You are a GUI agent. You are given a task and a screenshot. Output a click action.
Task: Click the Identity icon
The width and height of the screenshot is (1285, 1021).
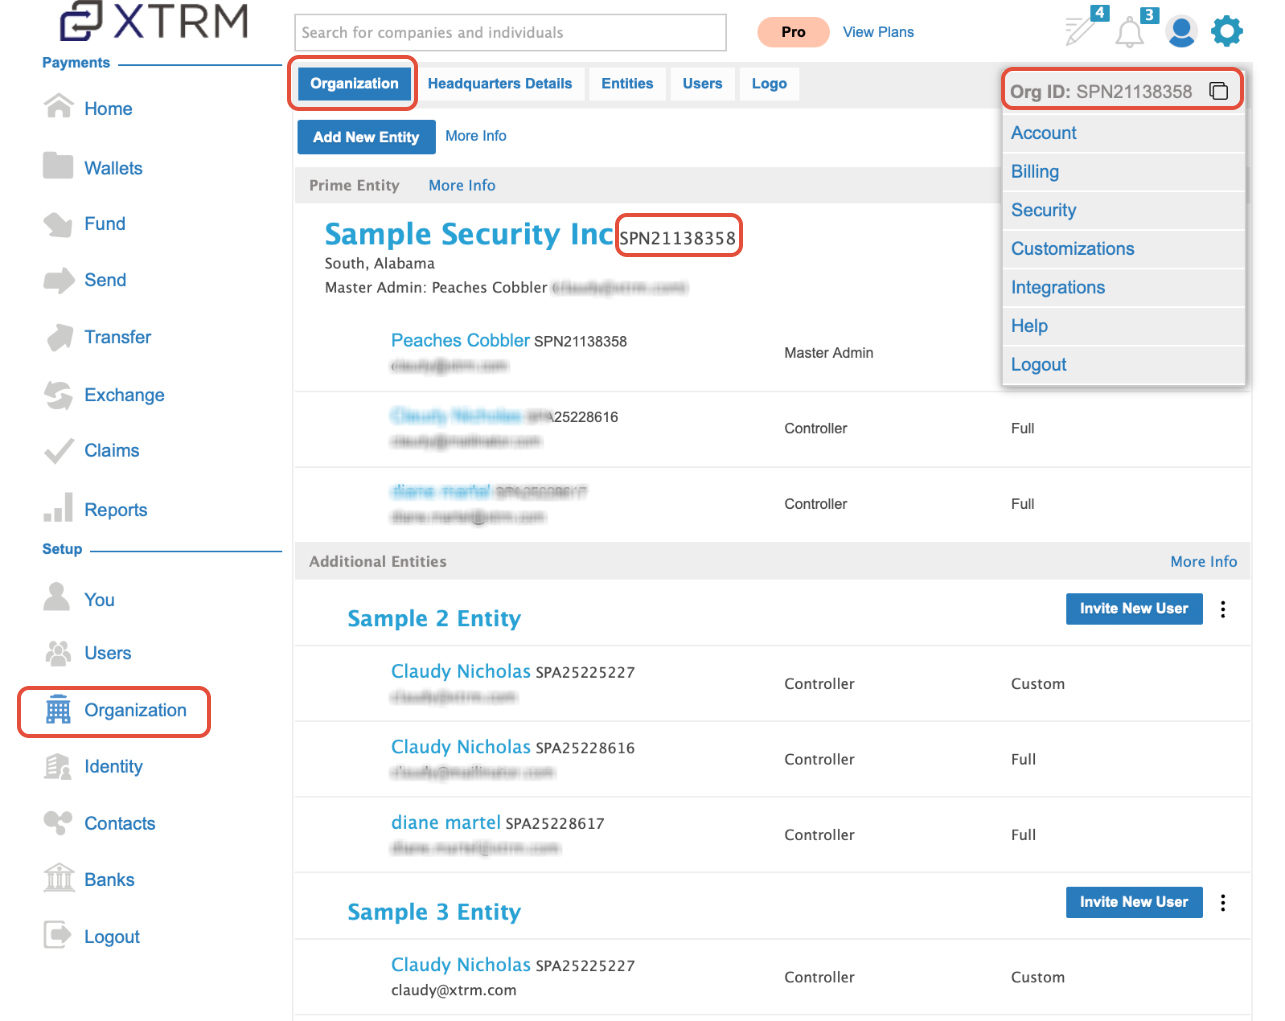pos(58,766)
